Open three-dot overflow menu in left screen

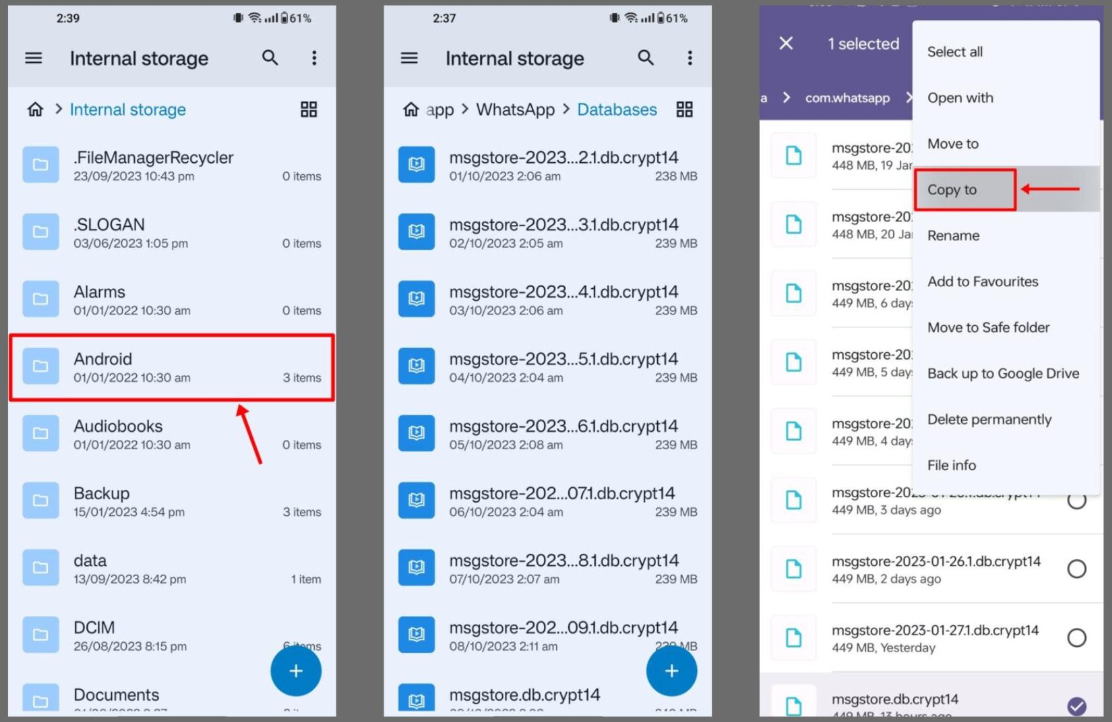314,57
